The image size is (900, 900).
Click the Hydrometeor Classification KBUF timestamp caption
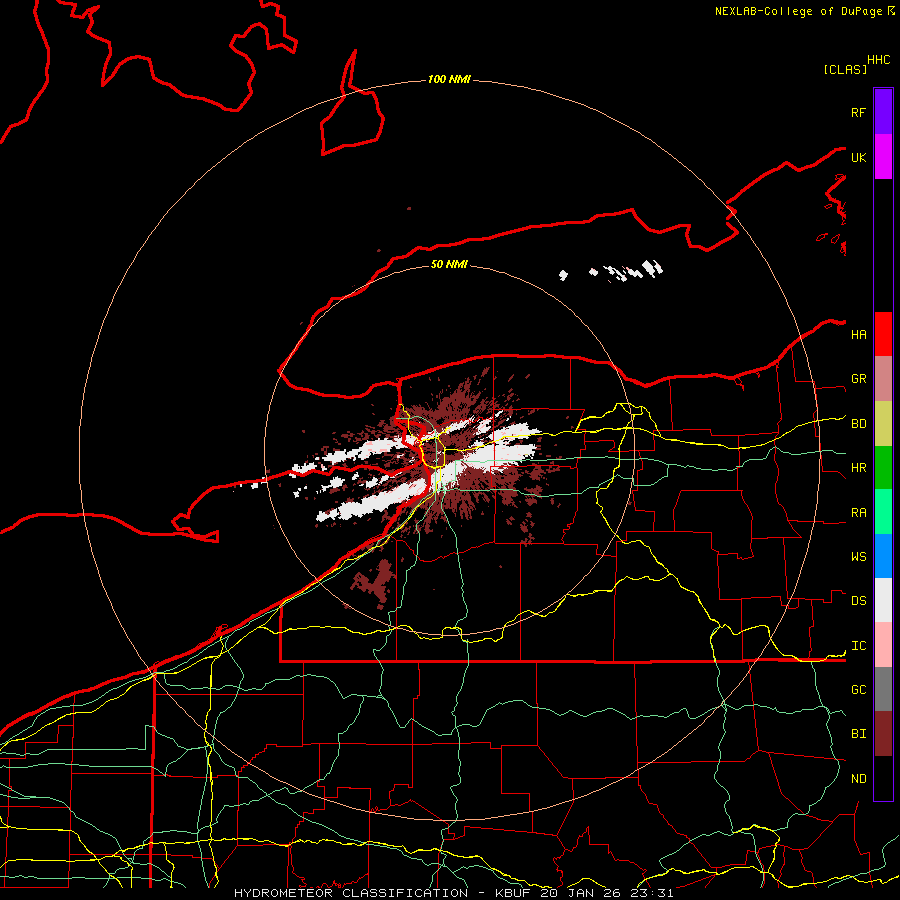click(453, 893)
